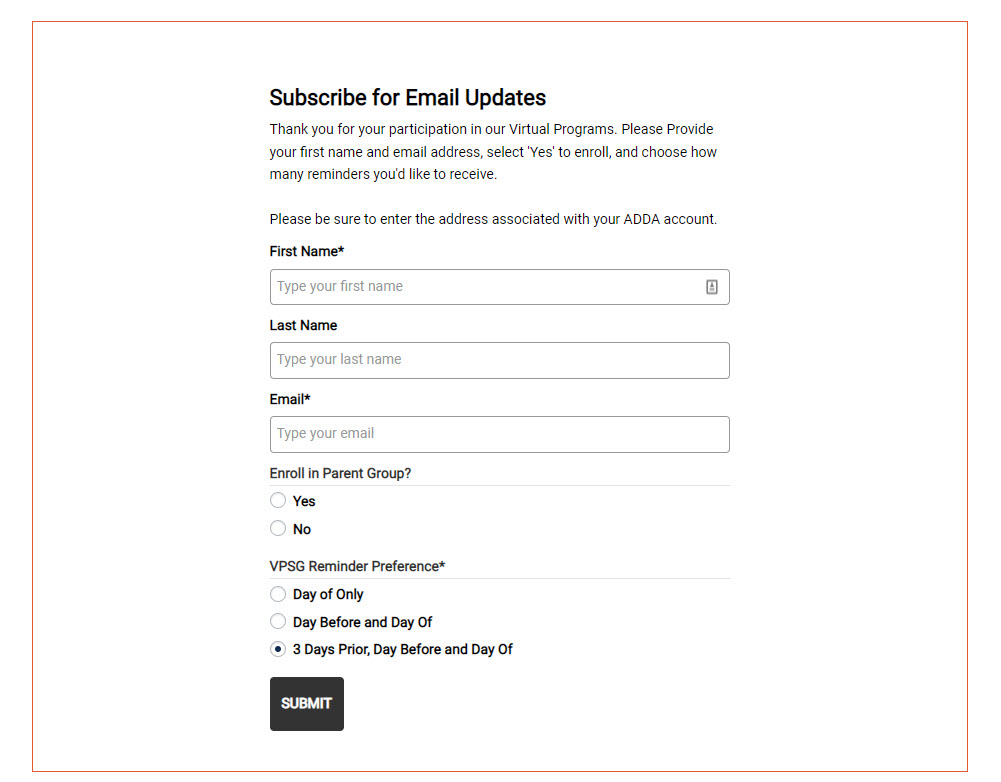Image resolution: width=1001 pixels, height=782 pixels.
Task: Click into the Last Name input box
Action: [499, 360]
